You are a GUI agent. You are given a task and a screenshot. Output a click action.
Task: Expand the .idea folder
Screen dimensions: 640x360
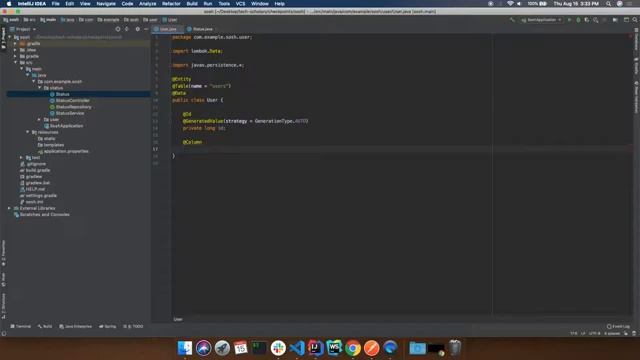pyautogui.click(x=16, y=50)
